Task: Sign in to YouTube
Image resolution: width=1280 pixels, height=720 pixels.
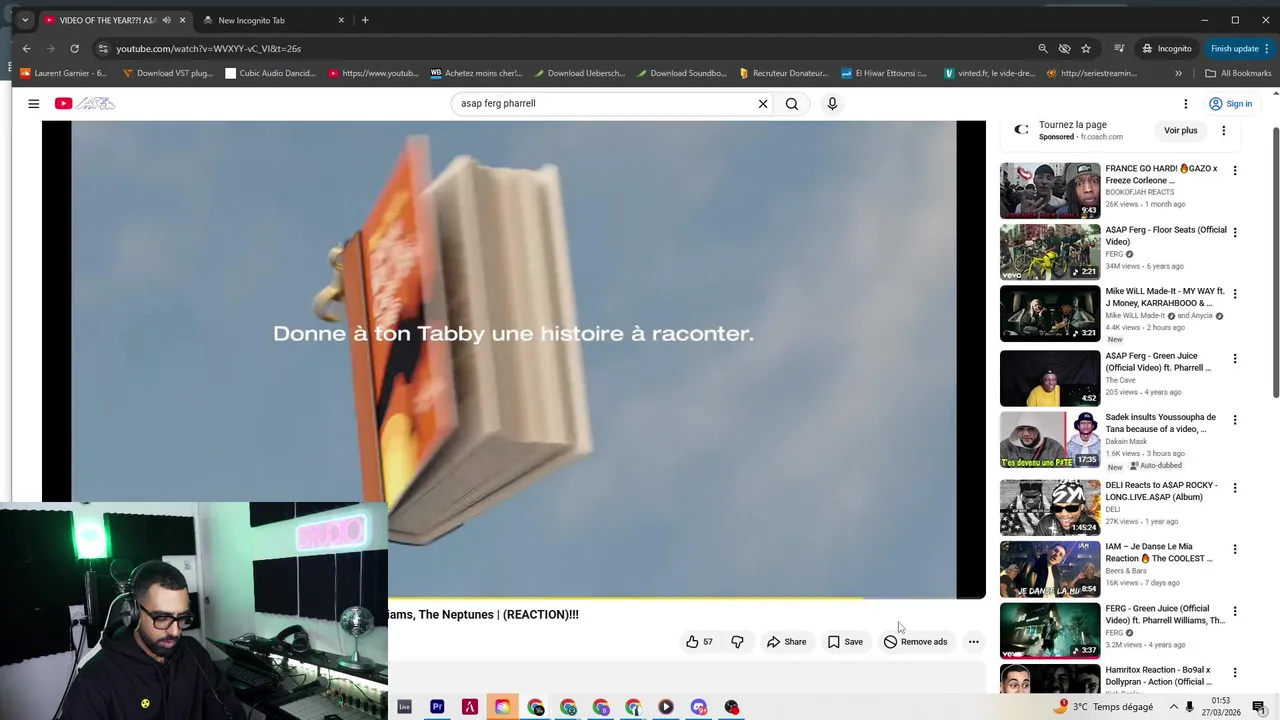Action: tap(1230, 104)
